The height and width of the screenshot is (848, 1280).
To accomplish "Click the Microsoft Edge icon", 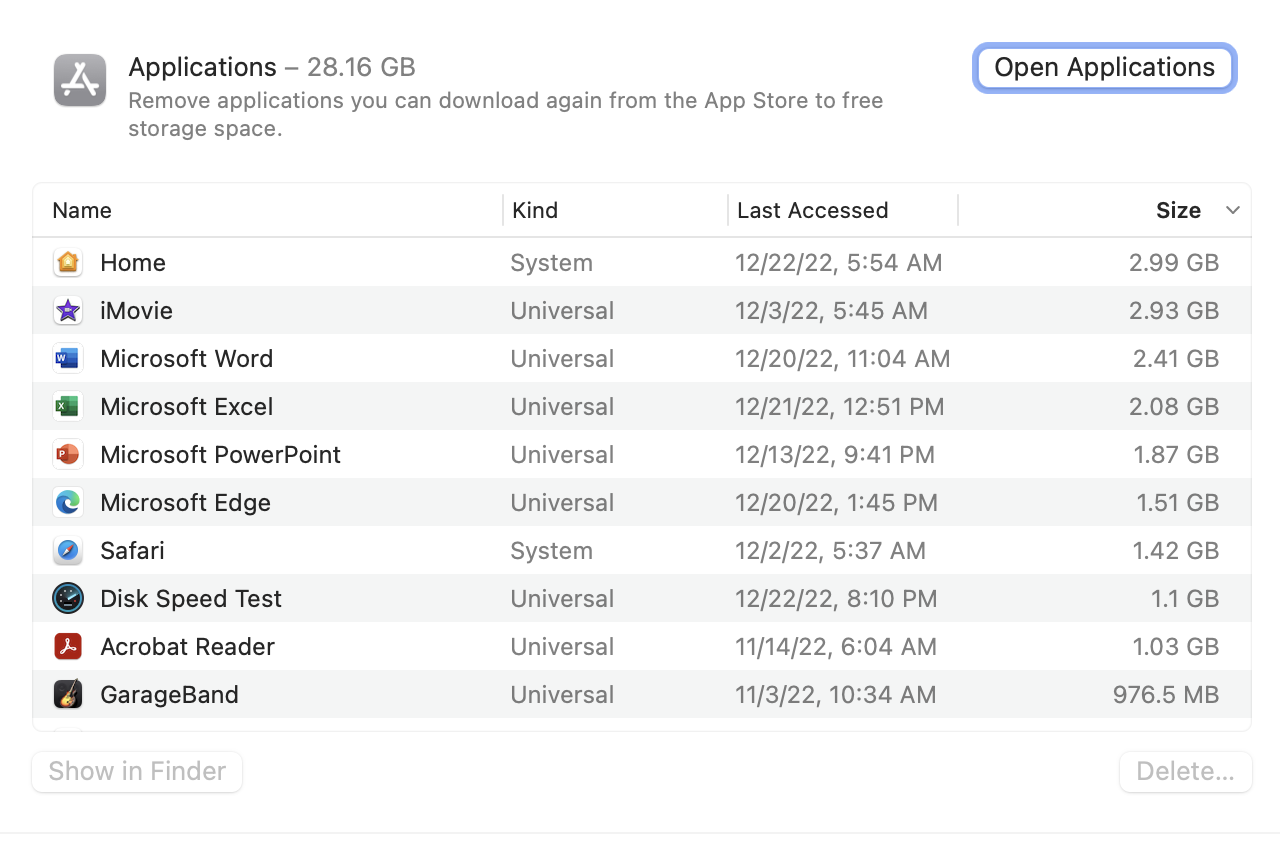I will [x=68, y=503].
